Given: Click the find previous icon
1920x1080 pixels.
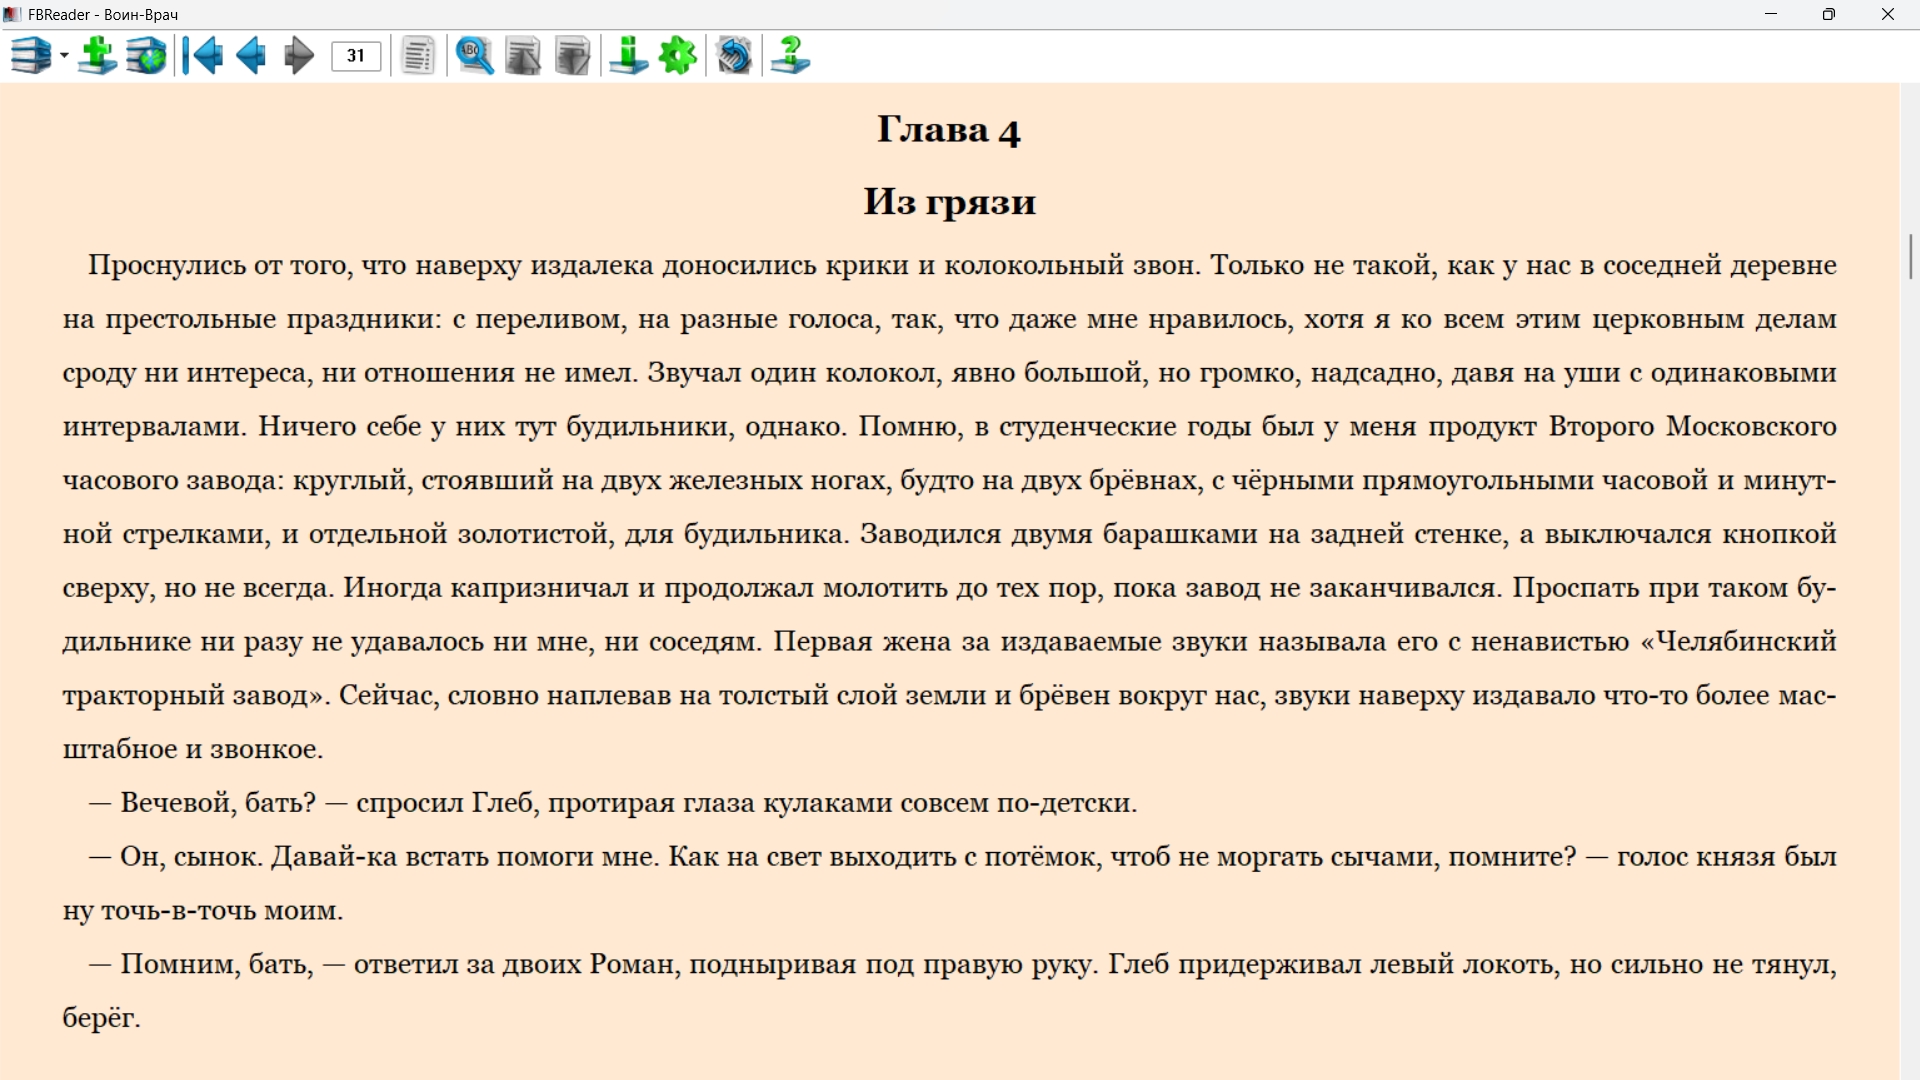Looking at the screenshot, I should pyautogui.click(x=523, y=56).
